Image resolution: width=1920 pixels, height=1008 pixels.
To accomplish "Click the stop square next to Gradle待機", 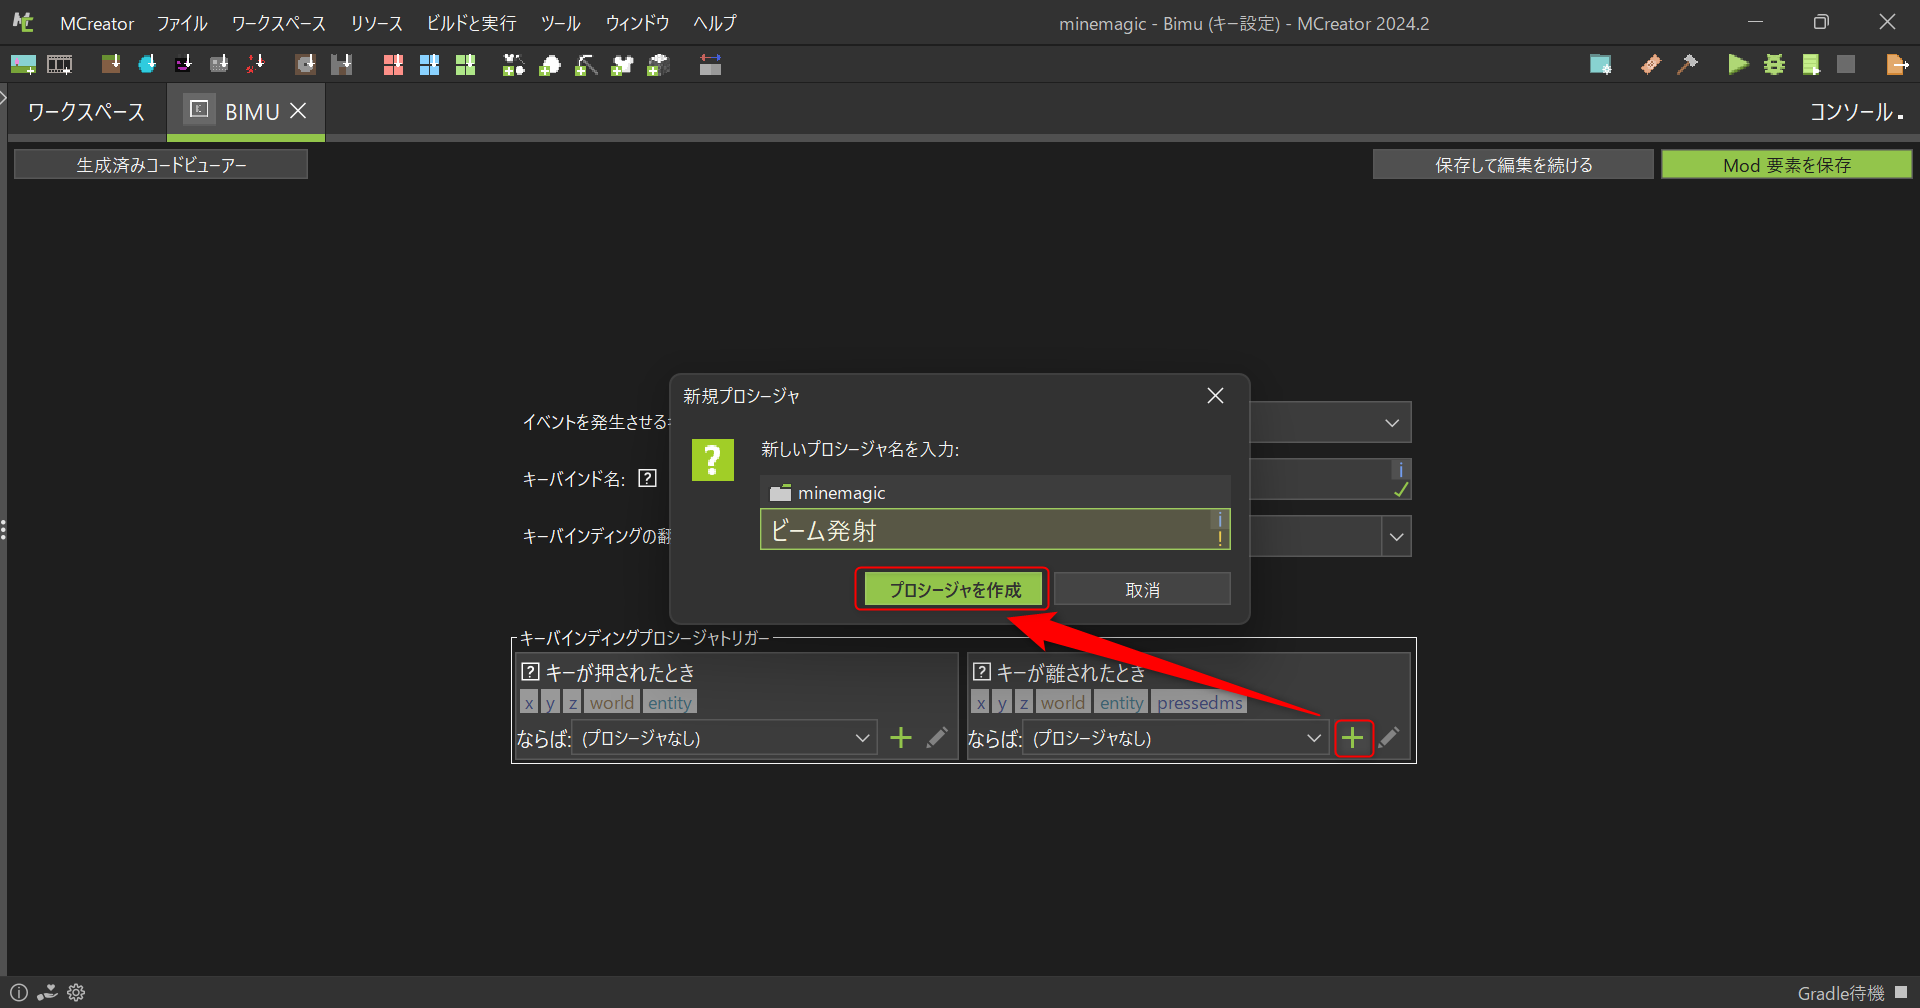I will pos(1901,992).
